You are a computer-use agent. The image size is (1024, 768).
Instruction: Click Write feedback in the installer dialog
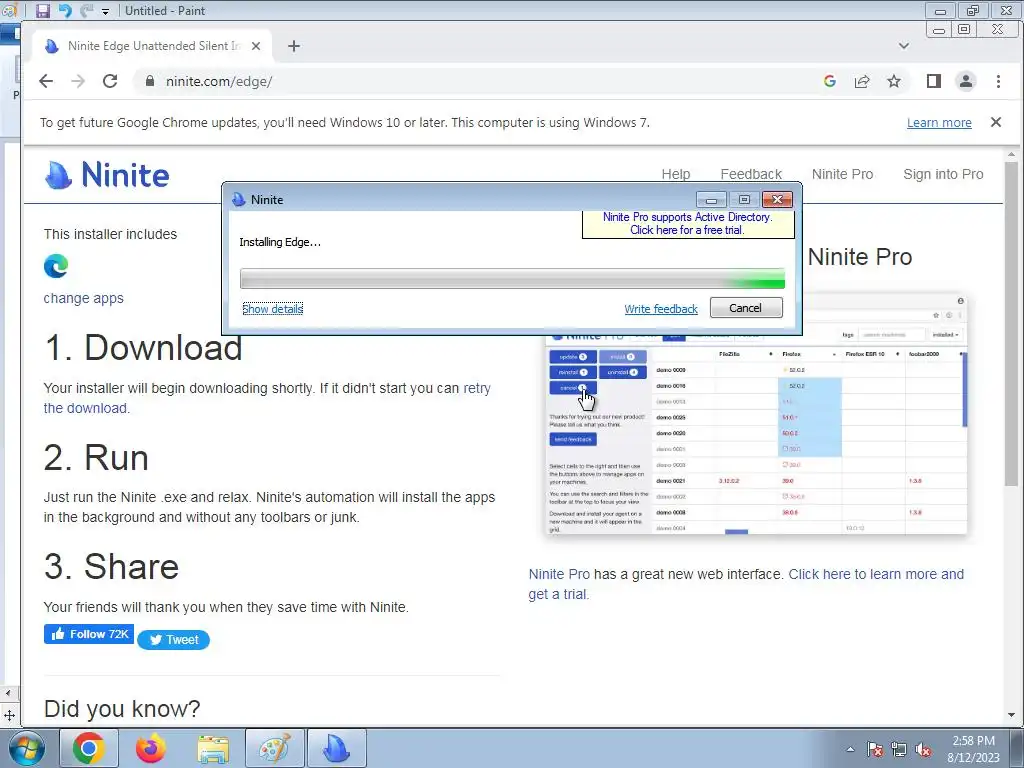pos(661,309)
